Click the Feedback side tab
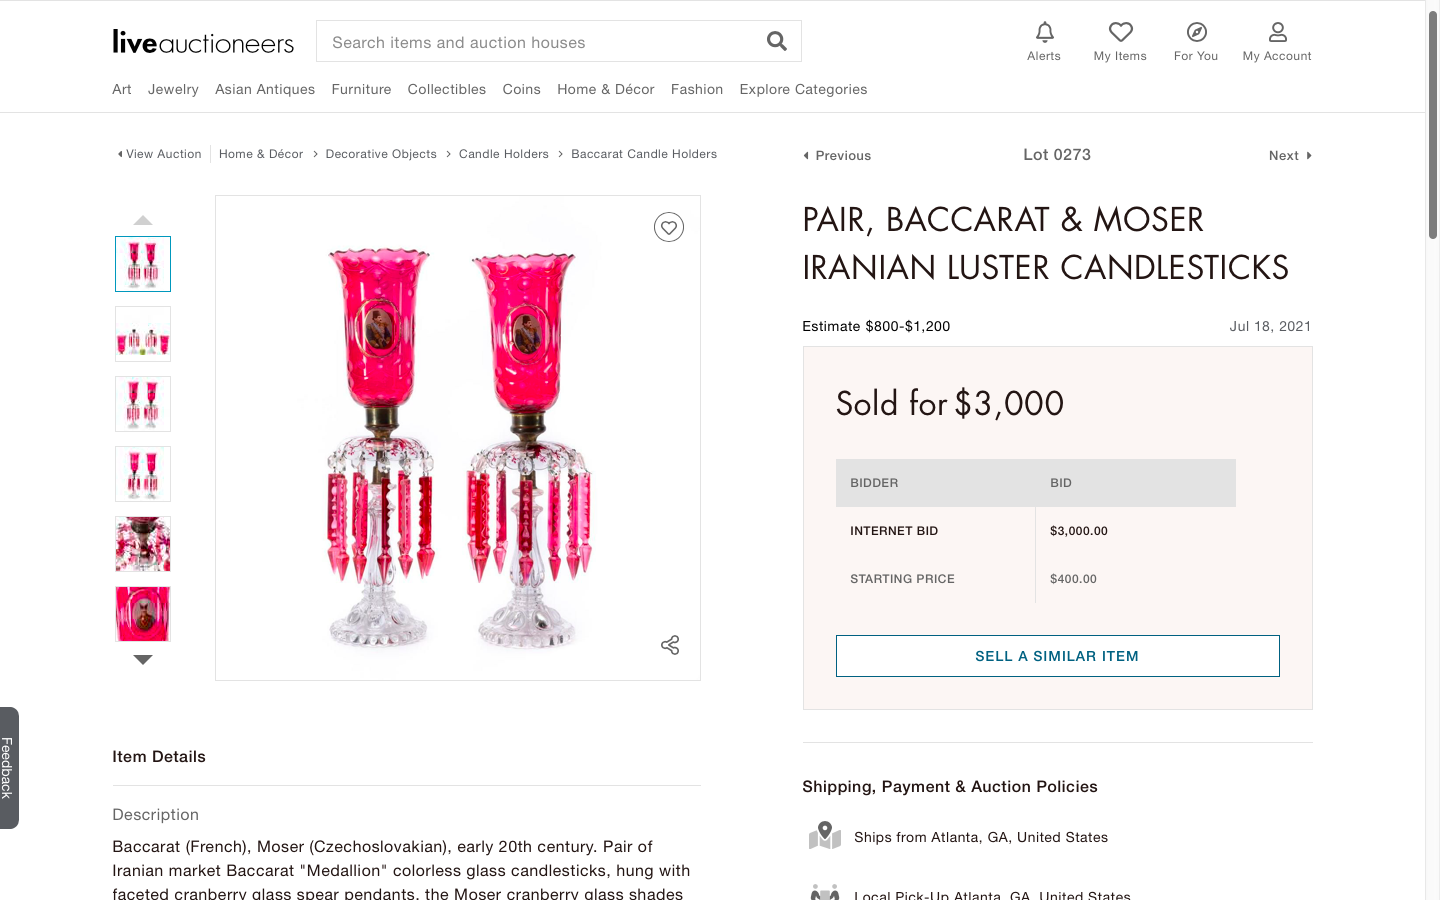This screenshot has height=900, width=1440. (x=8, y=768)
